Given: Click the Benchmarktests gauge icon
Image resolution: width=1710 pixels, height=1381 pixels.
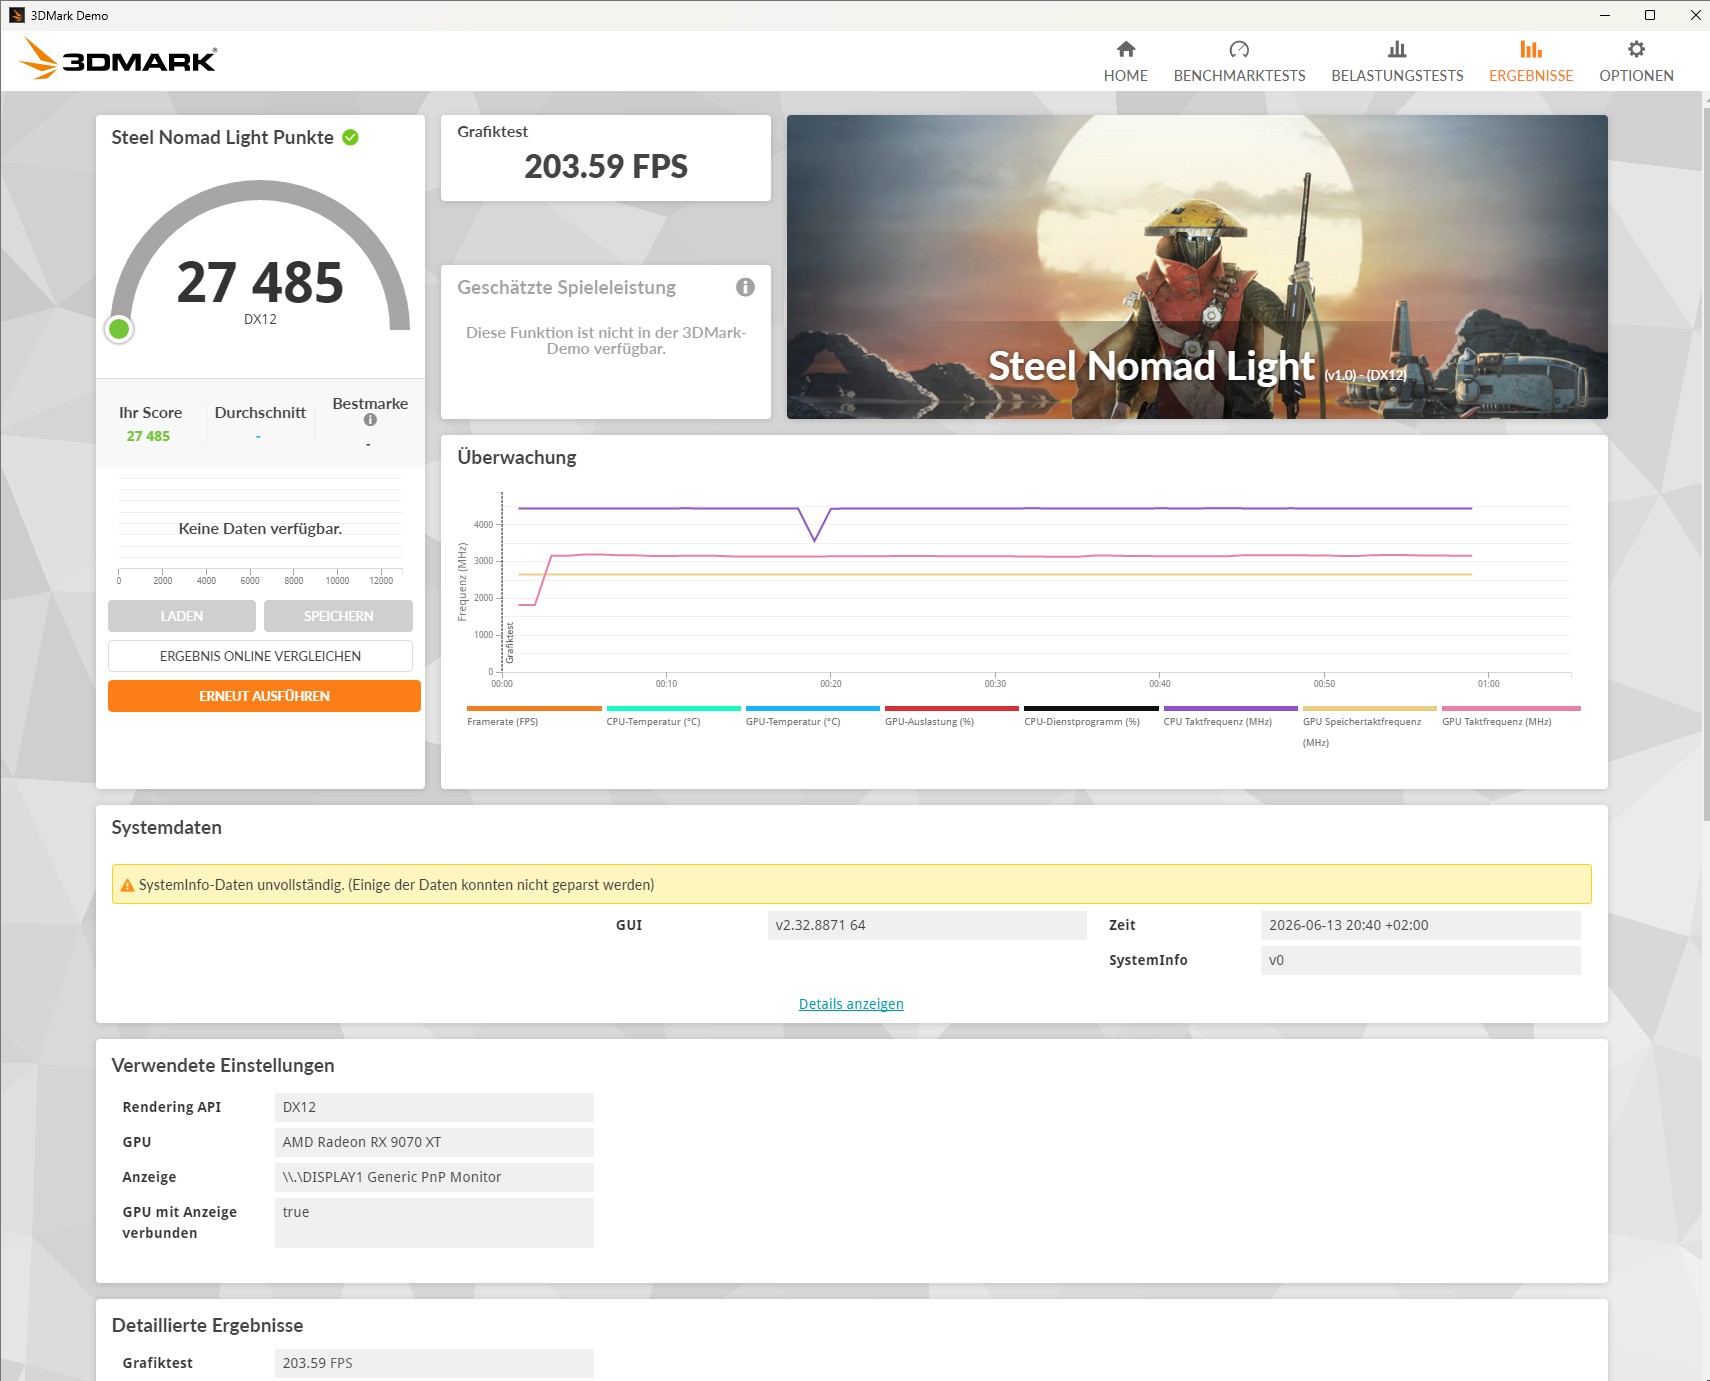Looking at the screenshot, I should 1239,49.
